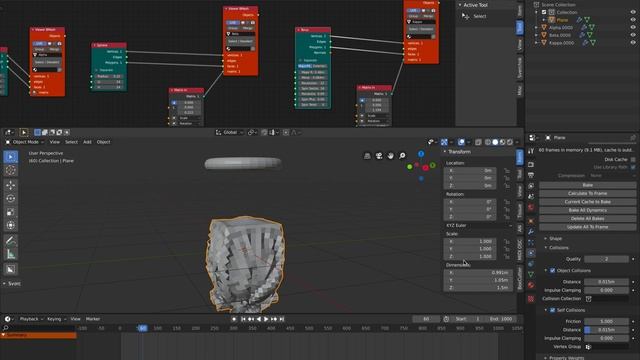This screenshot has height=360, width=640.
Task: Open the Modifiers wrench properties tab
Action: [531, 232]
